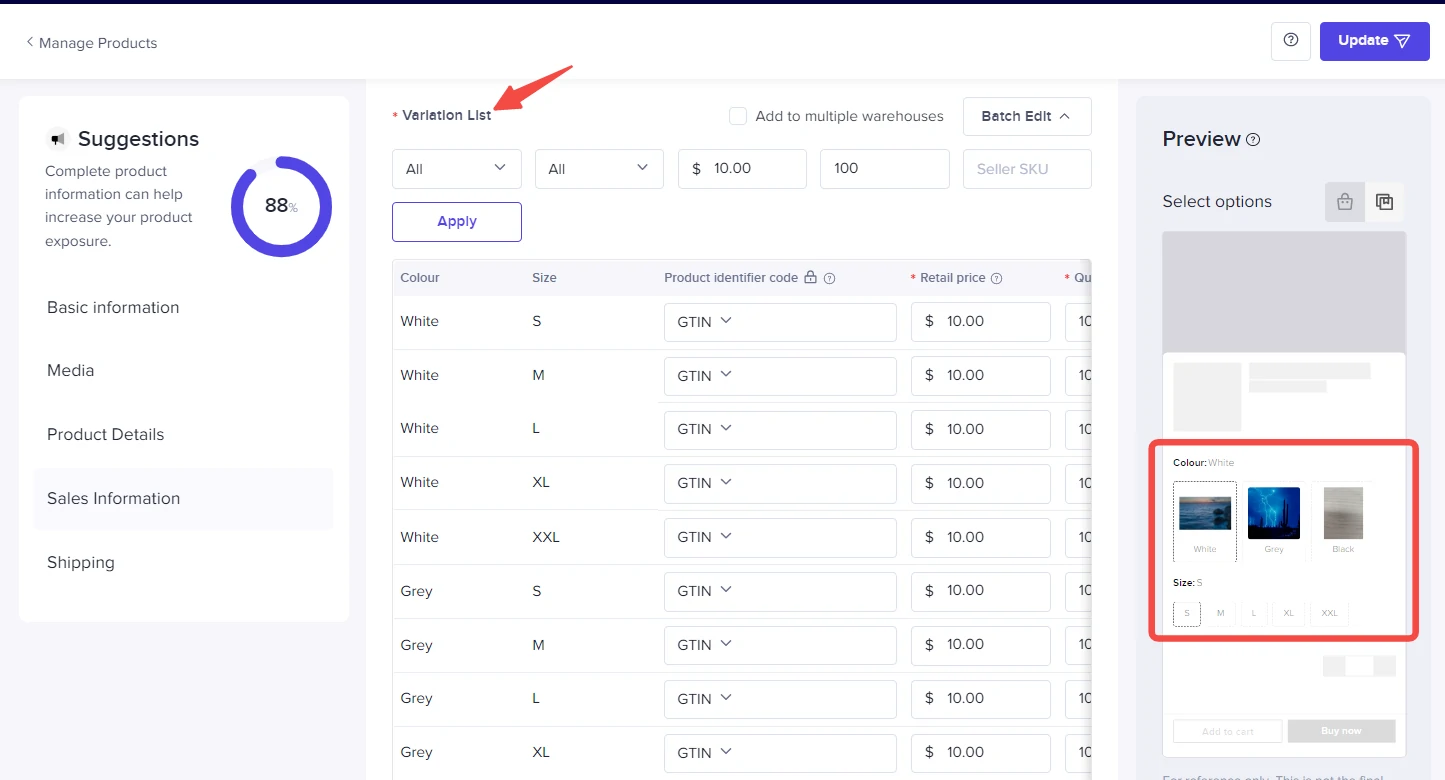This screenshot has width=1445, height=780.
Task: Click the help icon beside Product identifier code
Action: coord(829,279)
